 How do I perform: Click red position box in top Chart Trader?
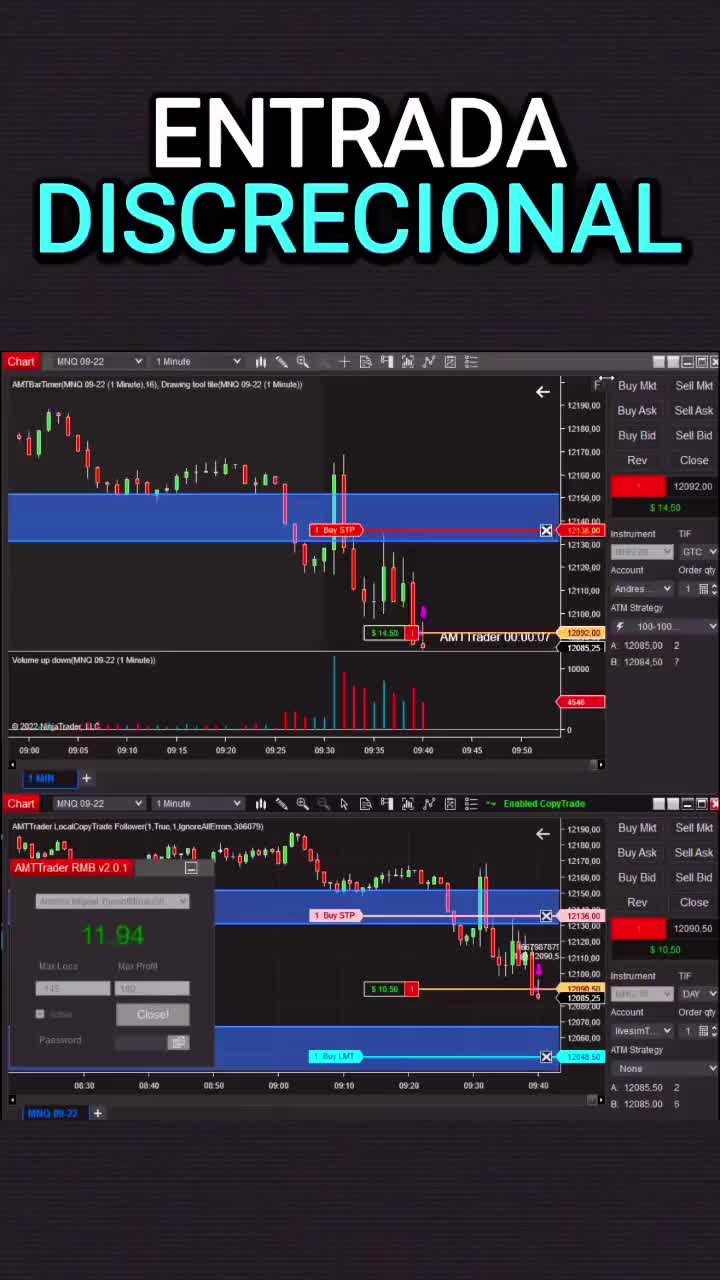click(x=638, y=487)
